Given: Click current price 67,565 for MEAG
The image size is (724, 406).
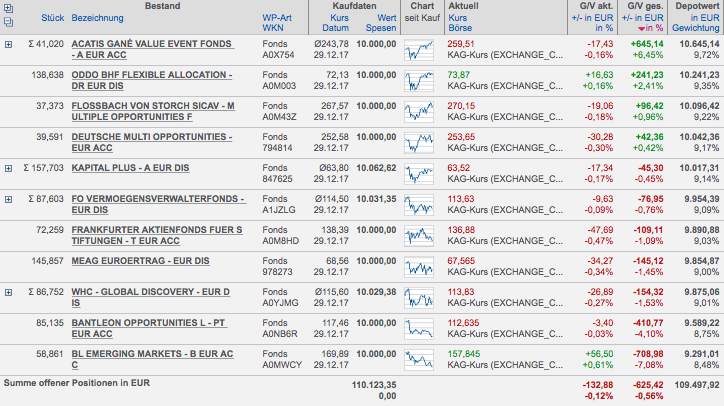Looking at the screenshot, I should coord(461,261).
